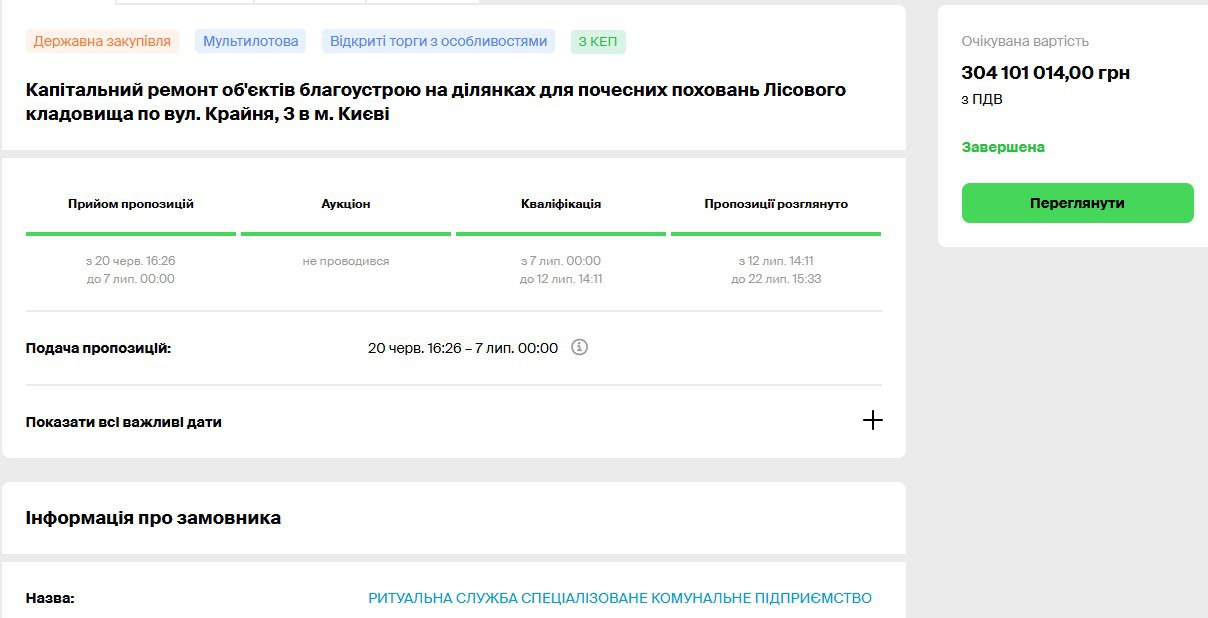
Task: Select the "Прийом пропозицій" stage
Action: coord(131,204)
